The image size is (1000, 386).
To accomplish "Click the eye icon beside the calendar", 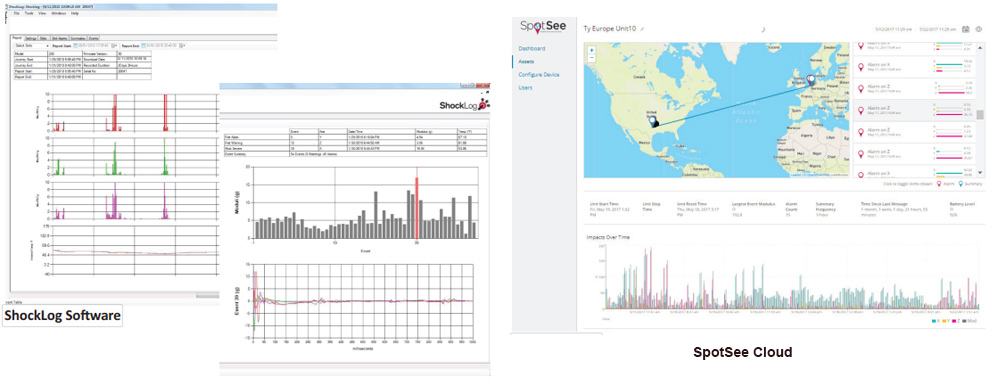I will coord(978,29).
